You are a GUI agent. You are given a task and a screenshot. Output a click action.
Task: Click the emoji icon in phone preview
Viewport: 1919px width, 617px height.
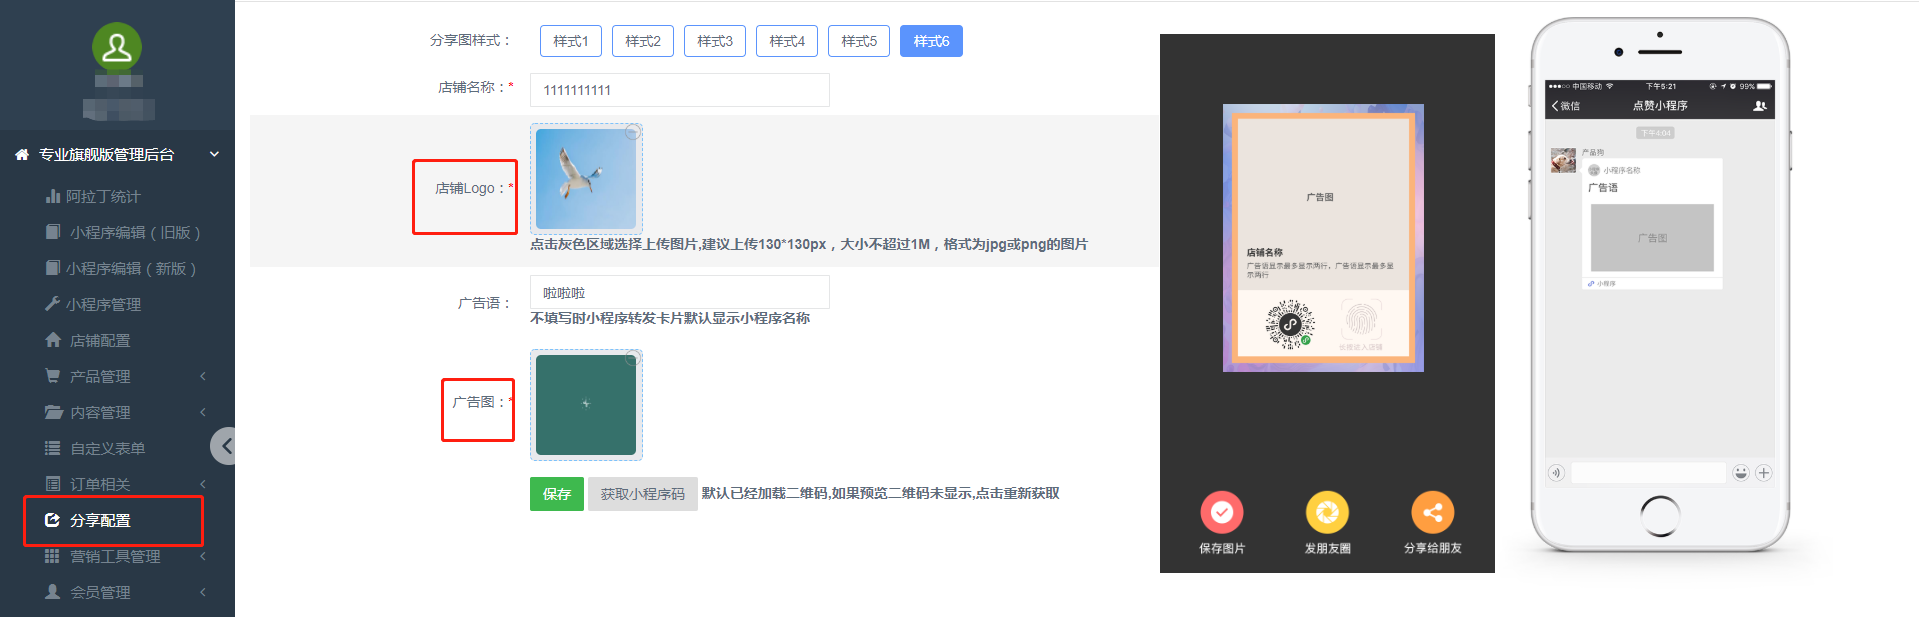tap(1741, 473)
